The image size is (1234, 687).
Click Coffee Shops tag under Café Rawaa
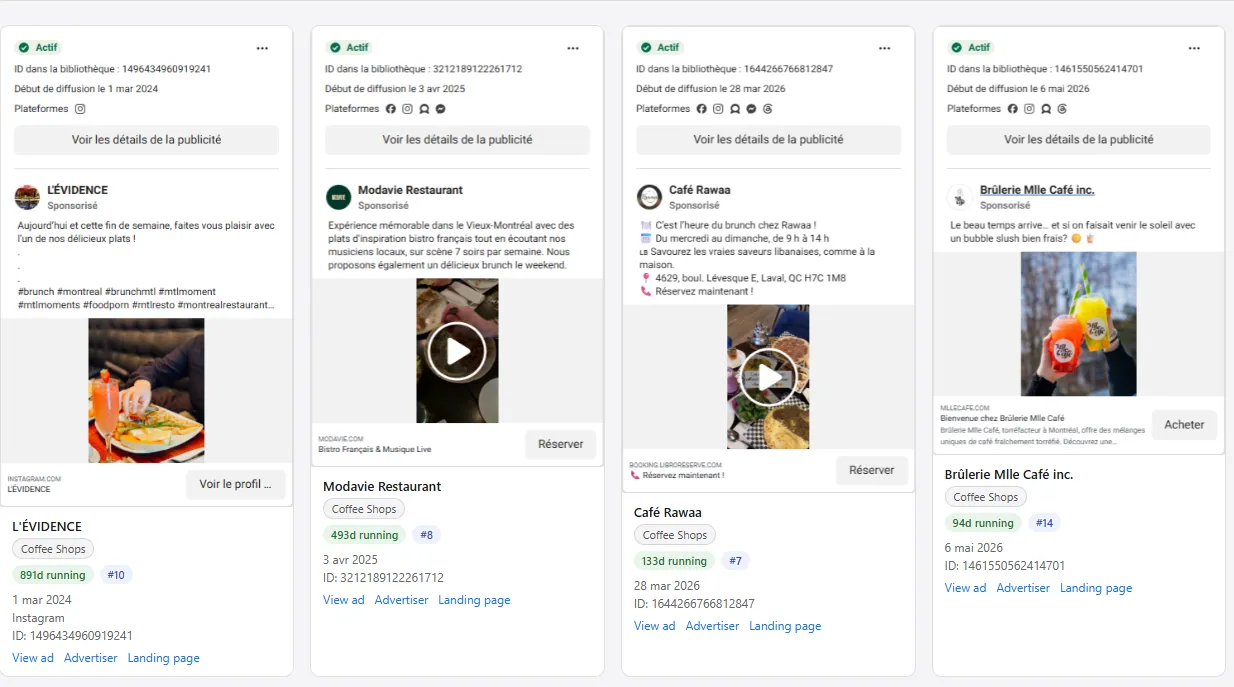(675, 535)
